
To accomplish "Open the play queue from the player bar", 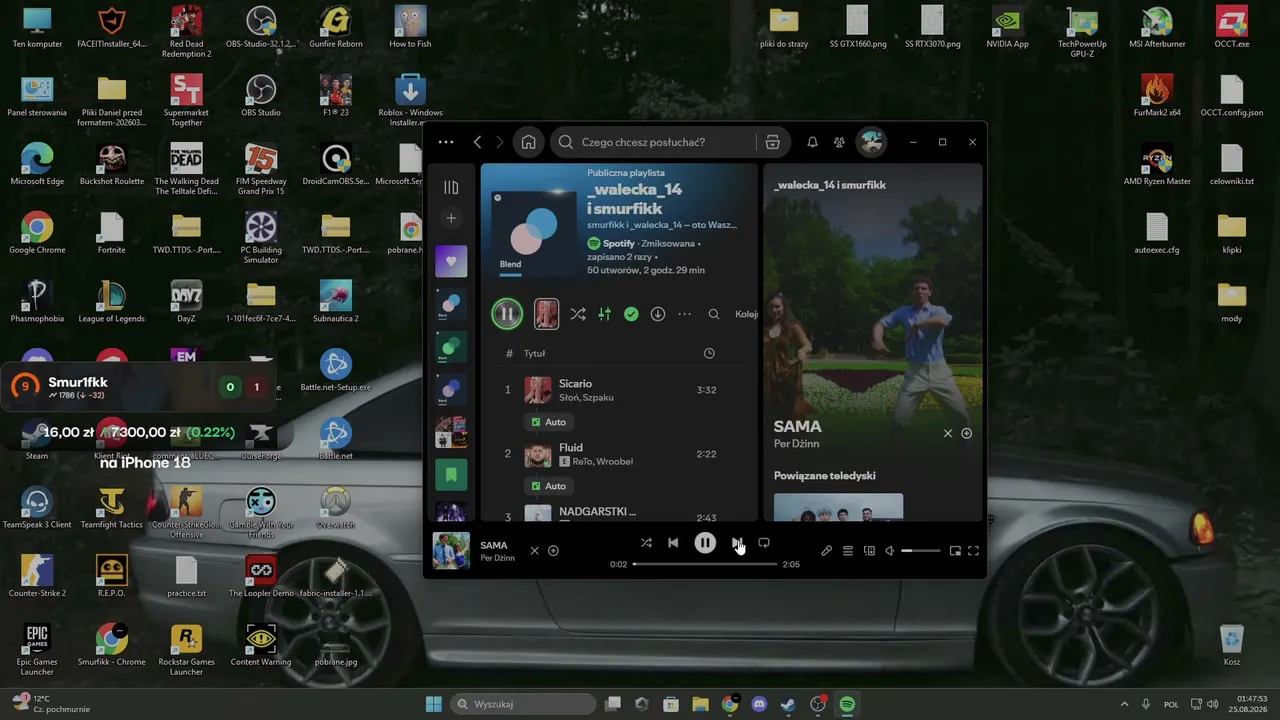I will click(848, 551).
